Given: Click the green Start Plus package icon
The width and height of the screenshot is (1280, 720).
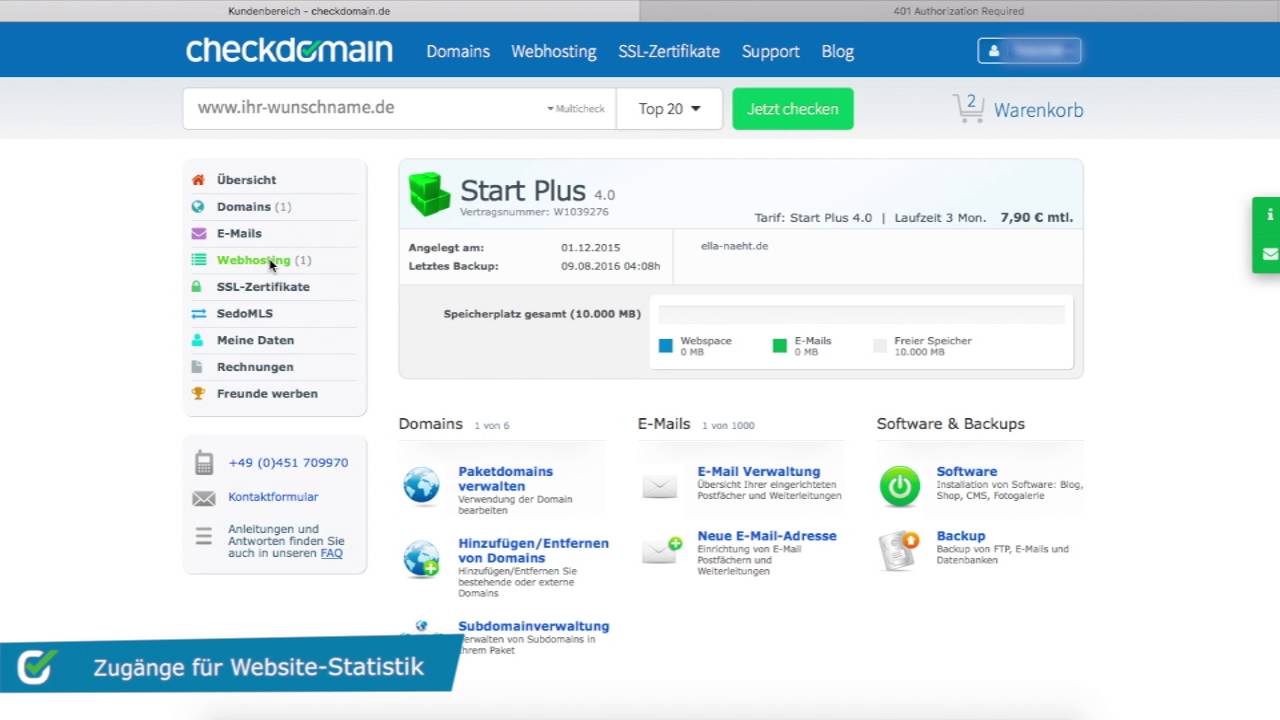Looking at the screenshot, I should click(x=430, y=194).
